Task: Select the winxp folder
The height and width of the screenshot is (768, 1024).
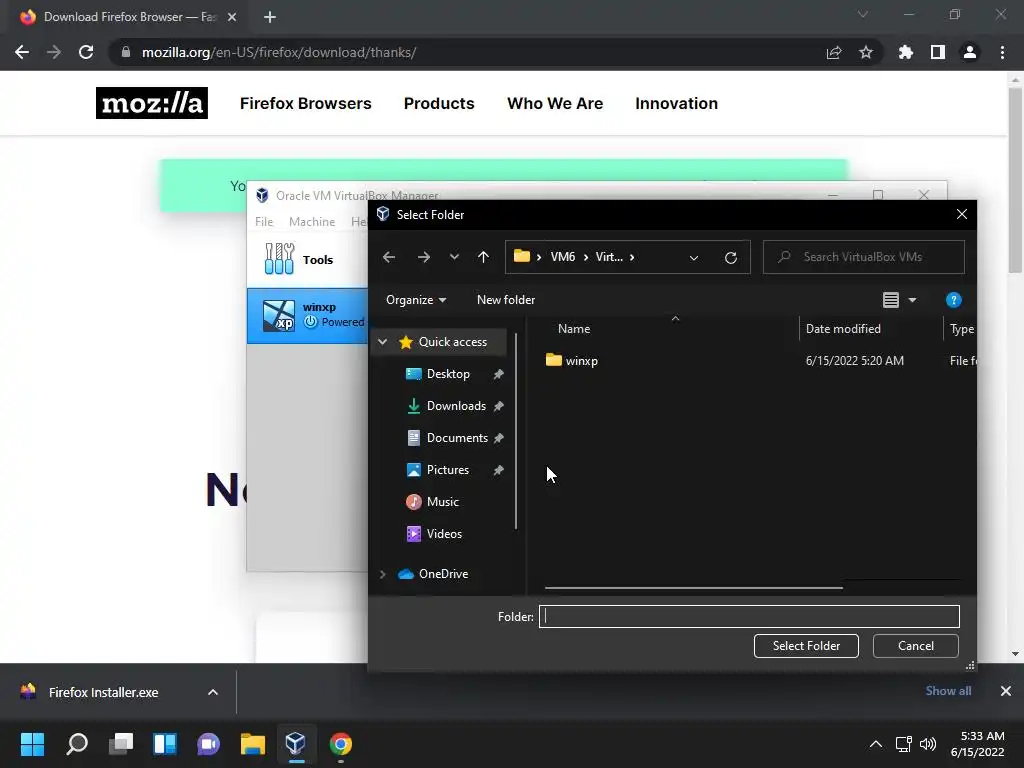Action: point(581,360)
